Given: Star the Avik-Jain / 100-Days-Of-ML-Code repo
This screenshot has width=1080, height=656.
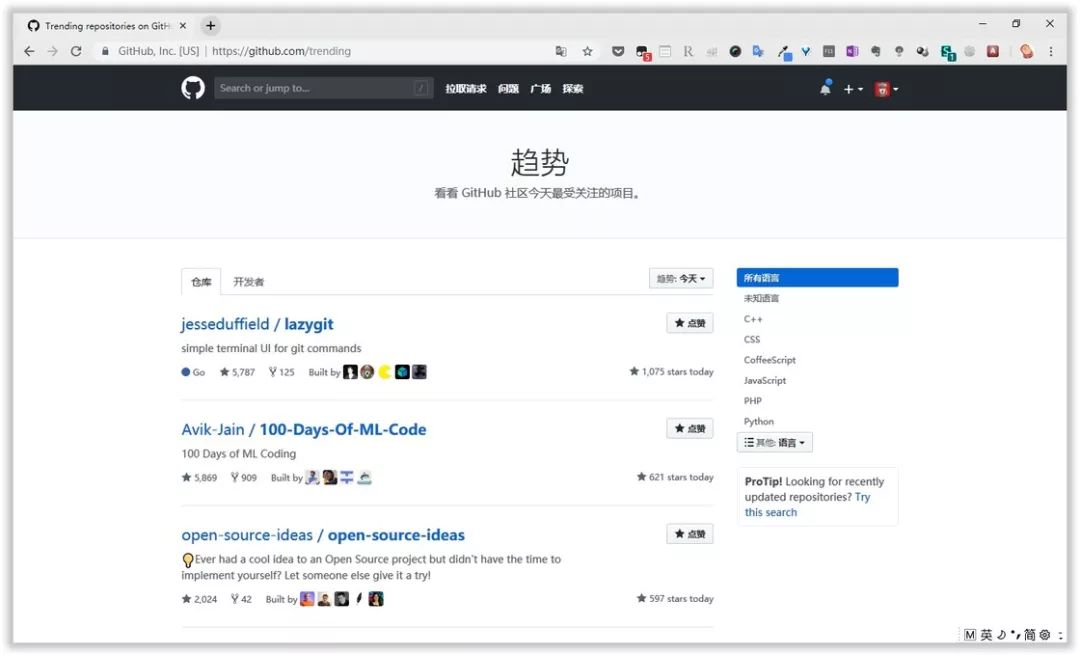Looking at the screenshot, I should [689, 429].
